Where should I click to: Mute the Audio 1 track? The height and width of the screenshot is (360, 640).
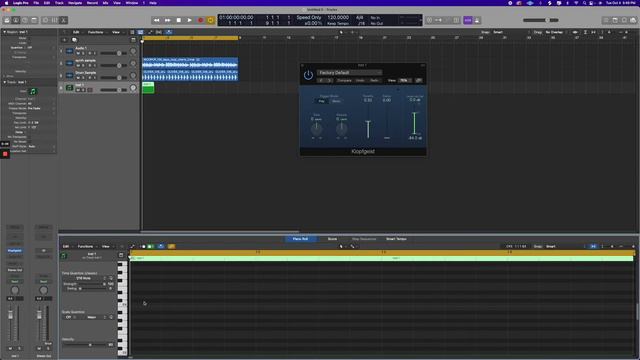click(x=78, y=53)
